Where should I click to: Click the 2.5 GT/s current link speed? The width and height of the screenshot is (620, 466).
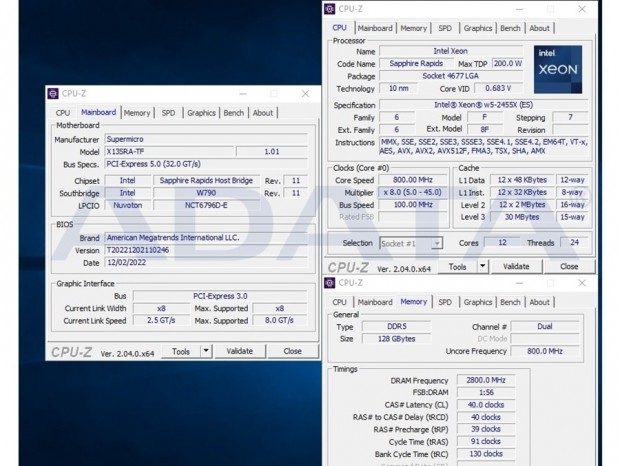[x=161, y=320]
